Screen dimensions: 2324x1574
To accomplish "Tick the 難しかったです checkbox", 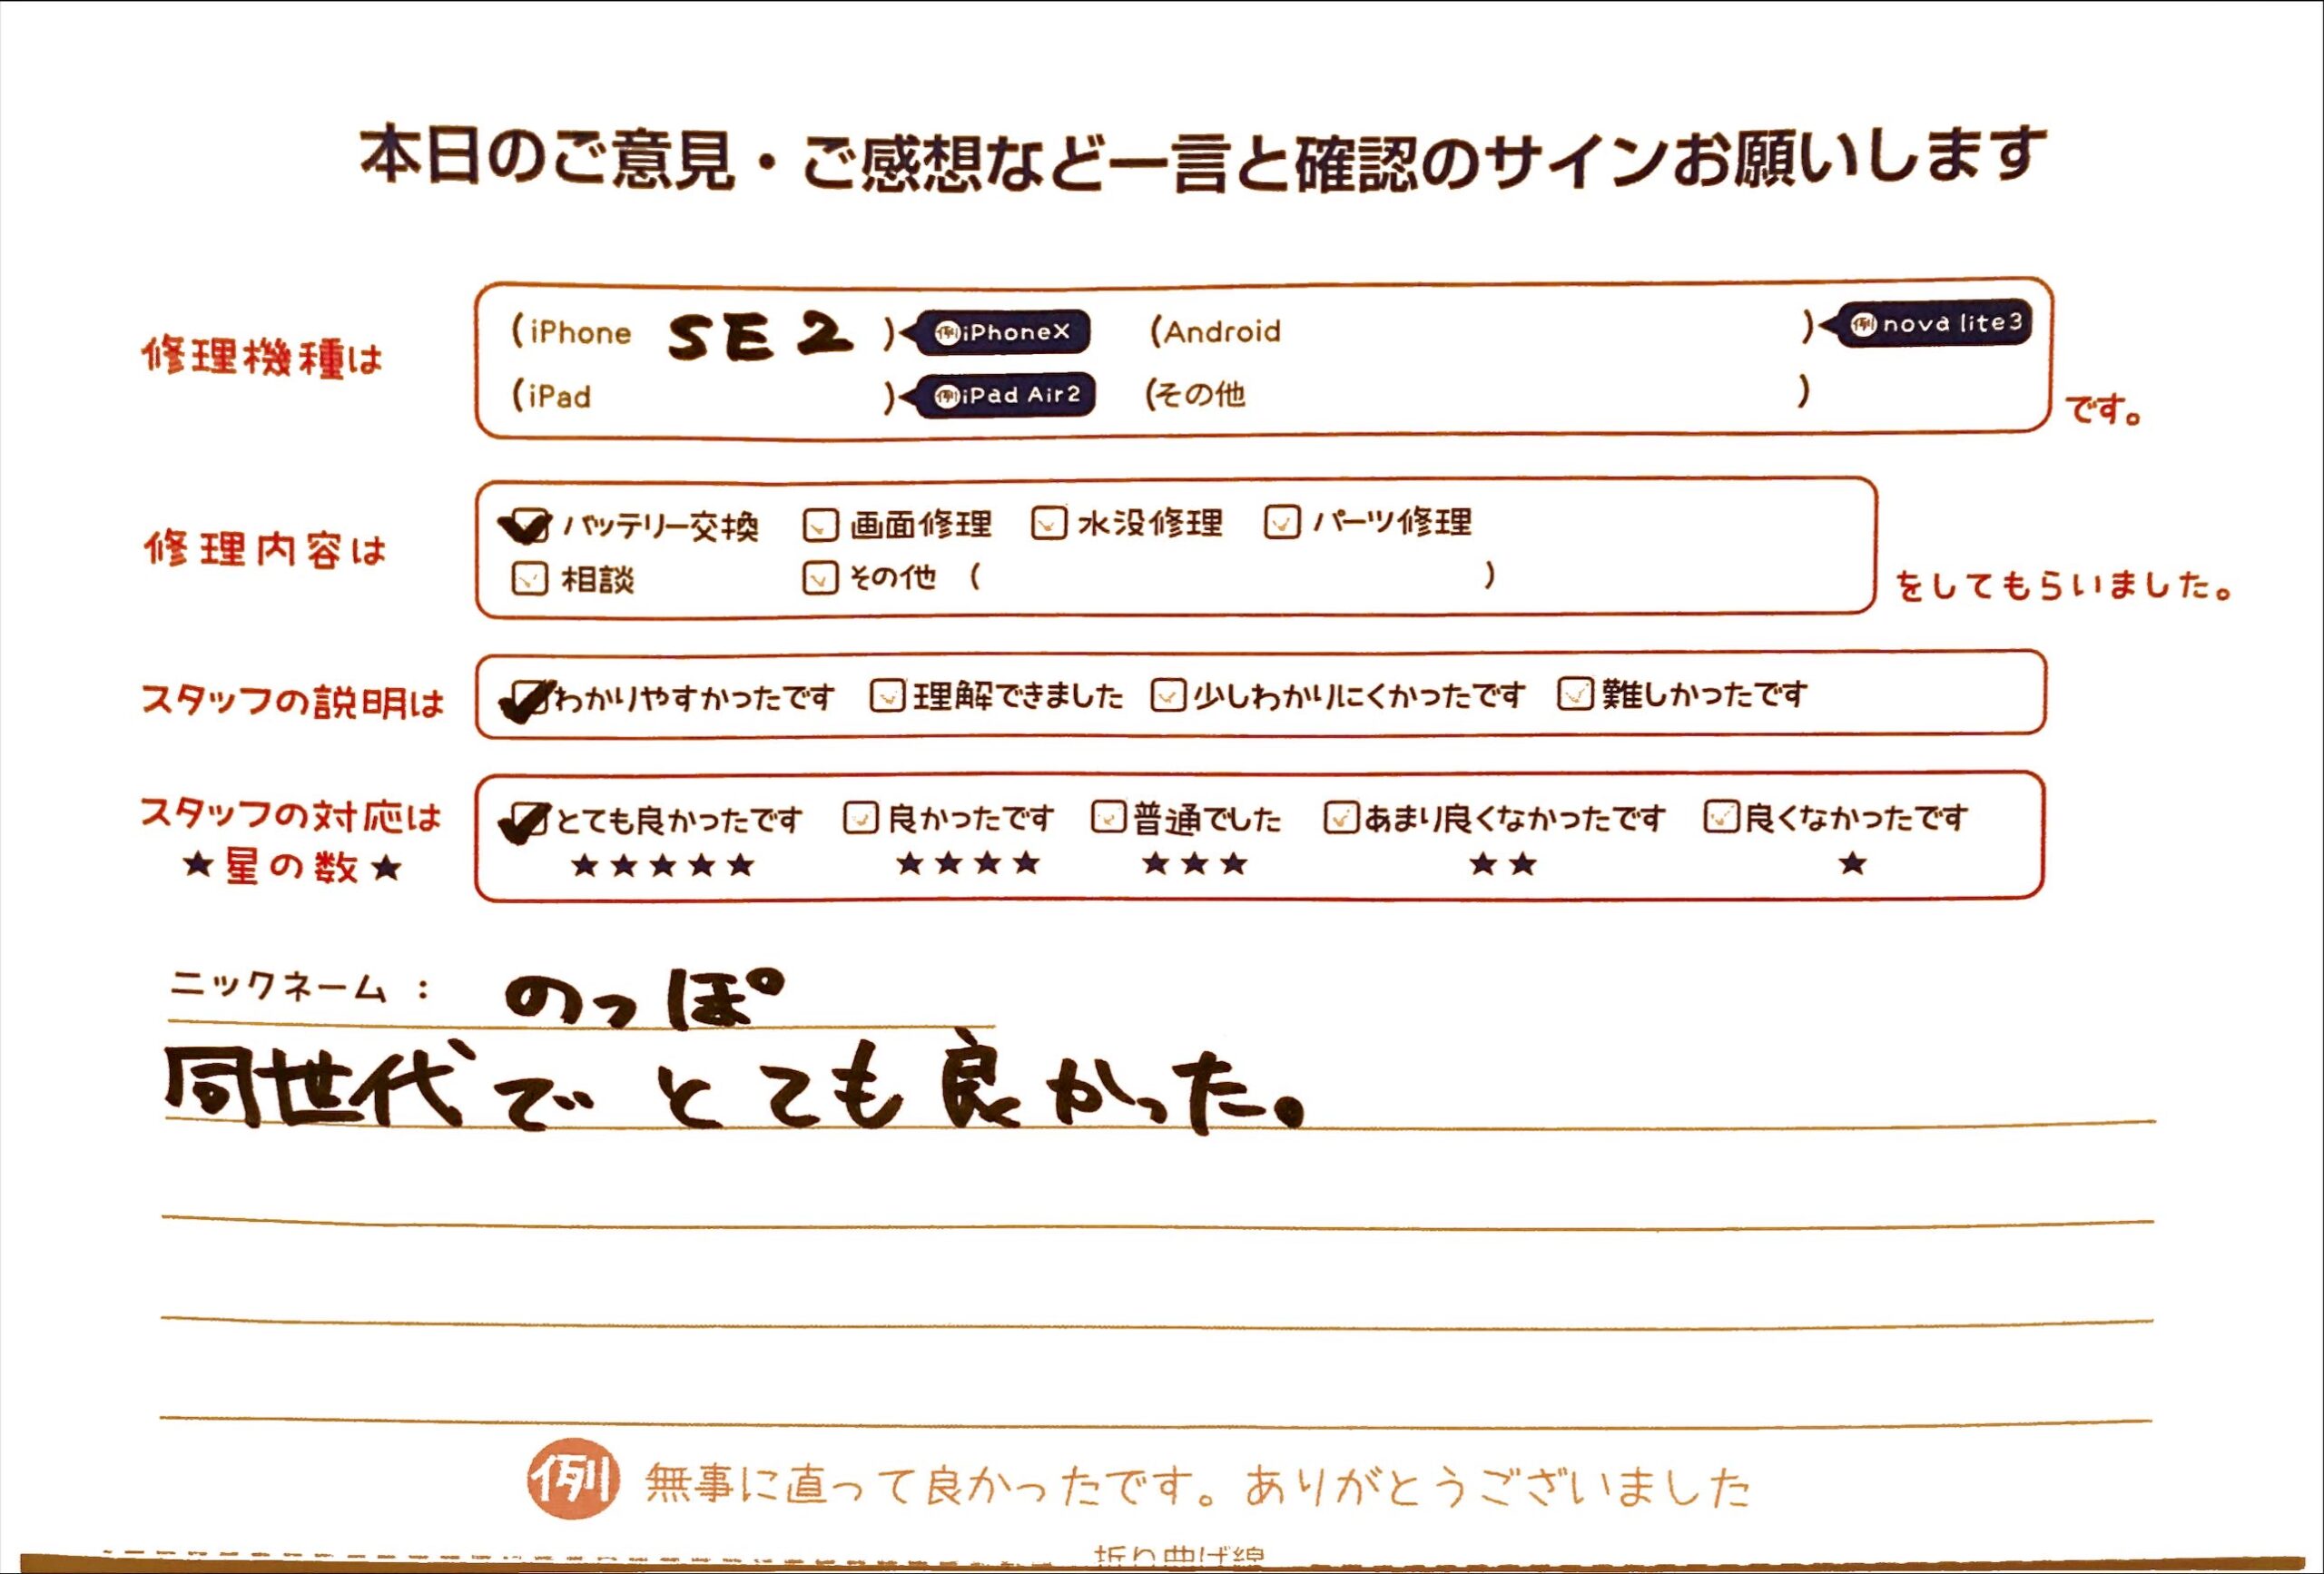I will coord(1575,693).
